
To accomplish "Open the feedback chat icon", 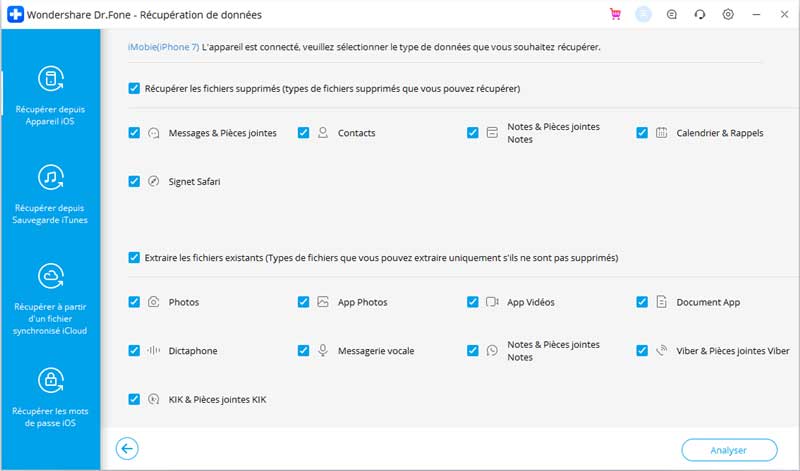I will click(671, 14).
